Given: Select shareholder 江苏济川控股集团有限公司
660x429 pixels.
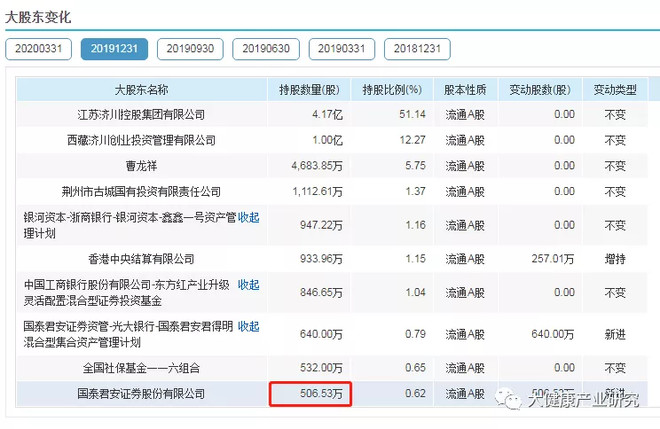Looking at the screenshot, I should 141,115.
